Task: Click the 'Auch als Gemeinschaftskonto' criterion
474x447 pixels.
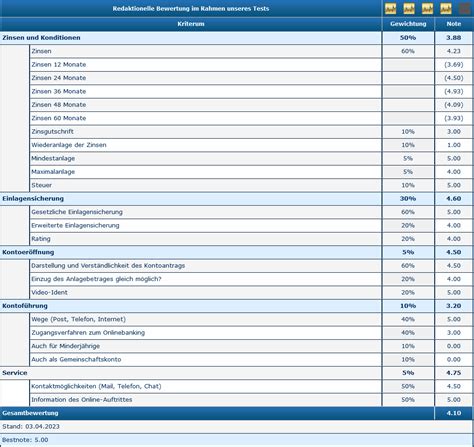Action: tap(76, 359)
